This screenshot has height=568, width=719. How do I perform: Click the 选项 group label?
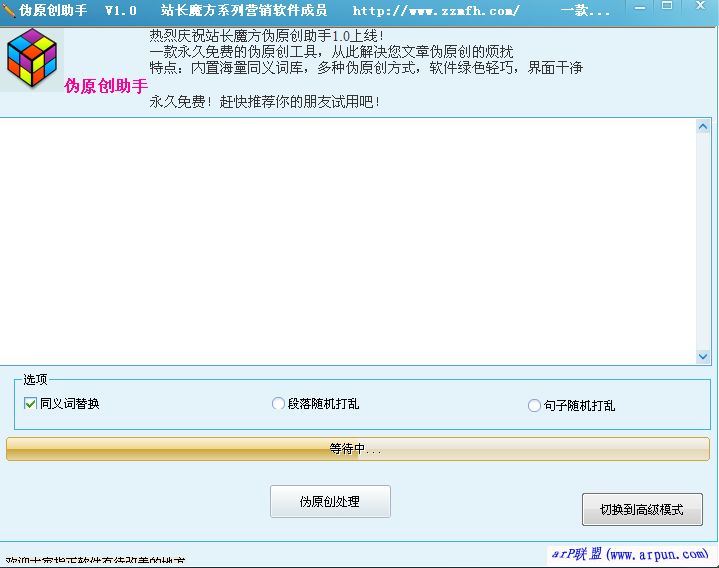35,380
